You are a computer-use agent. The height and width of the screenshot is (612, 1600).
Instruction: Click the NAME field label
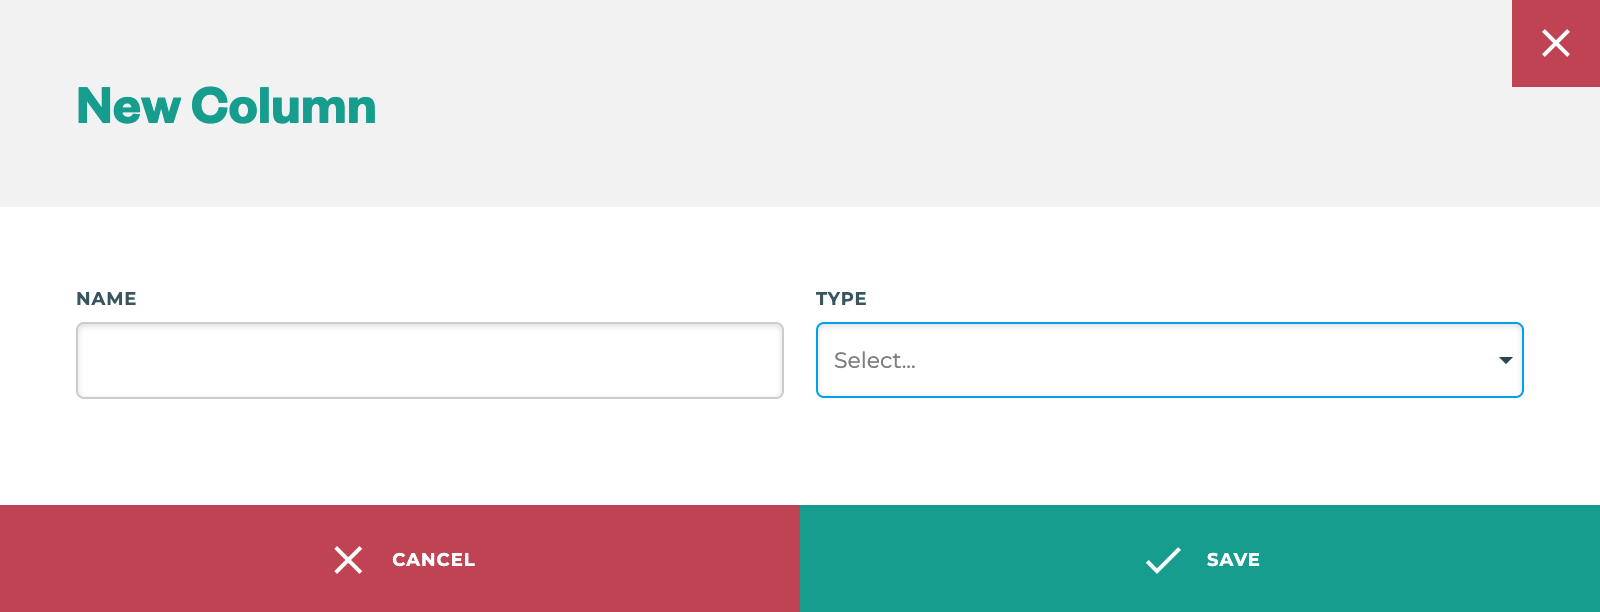106,299
